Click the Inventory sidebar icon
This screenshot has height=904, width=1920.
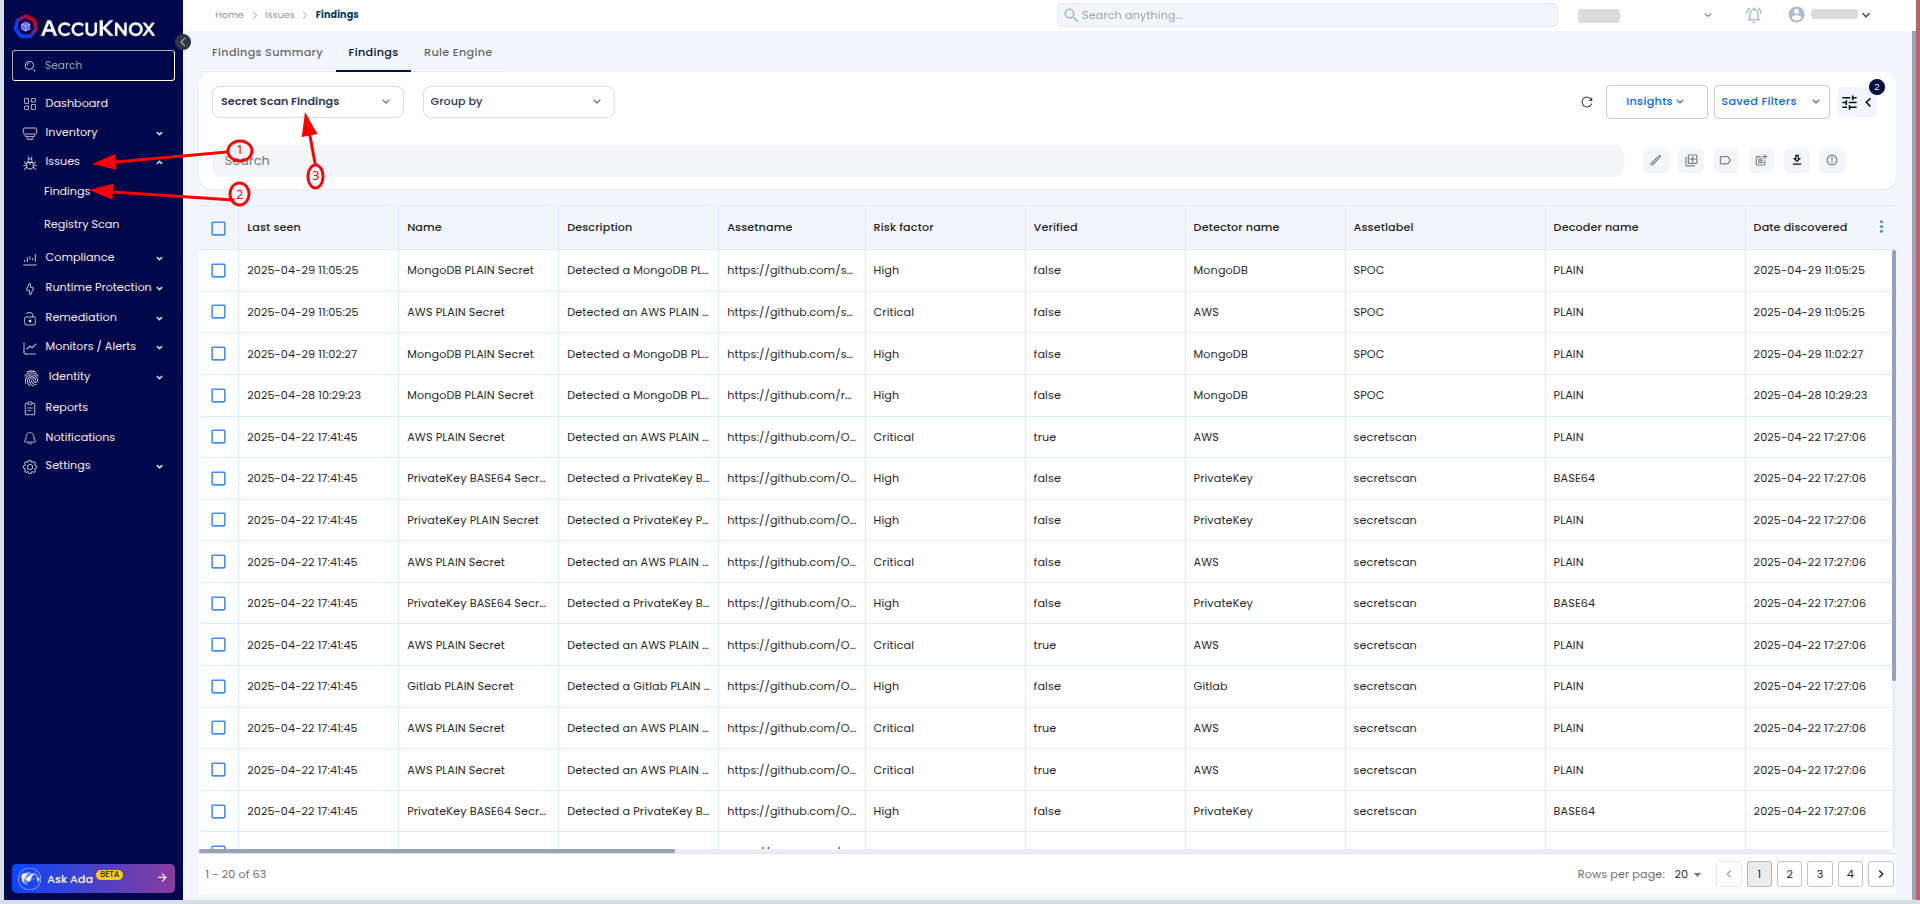tap(30, 133)
